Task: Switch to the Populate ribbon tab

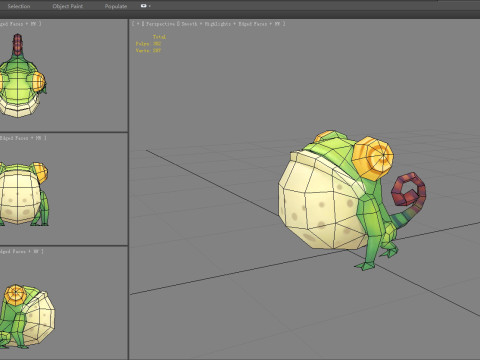Action: click(x=116, y=6)
